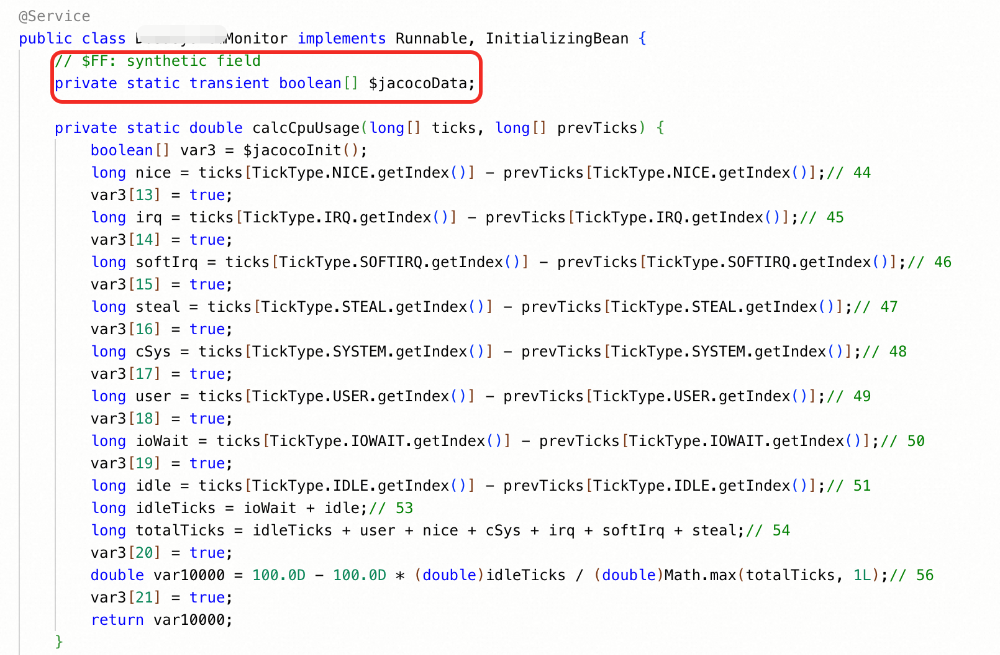Click the '// 46' line number comment
This screenshot has width=1000, height=655.
pos(930,262)
